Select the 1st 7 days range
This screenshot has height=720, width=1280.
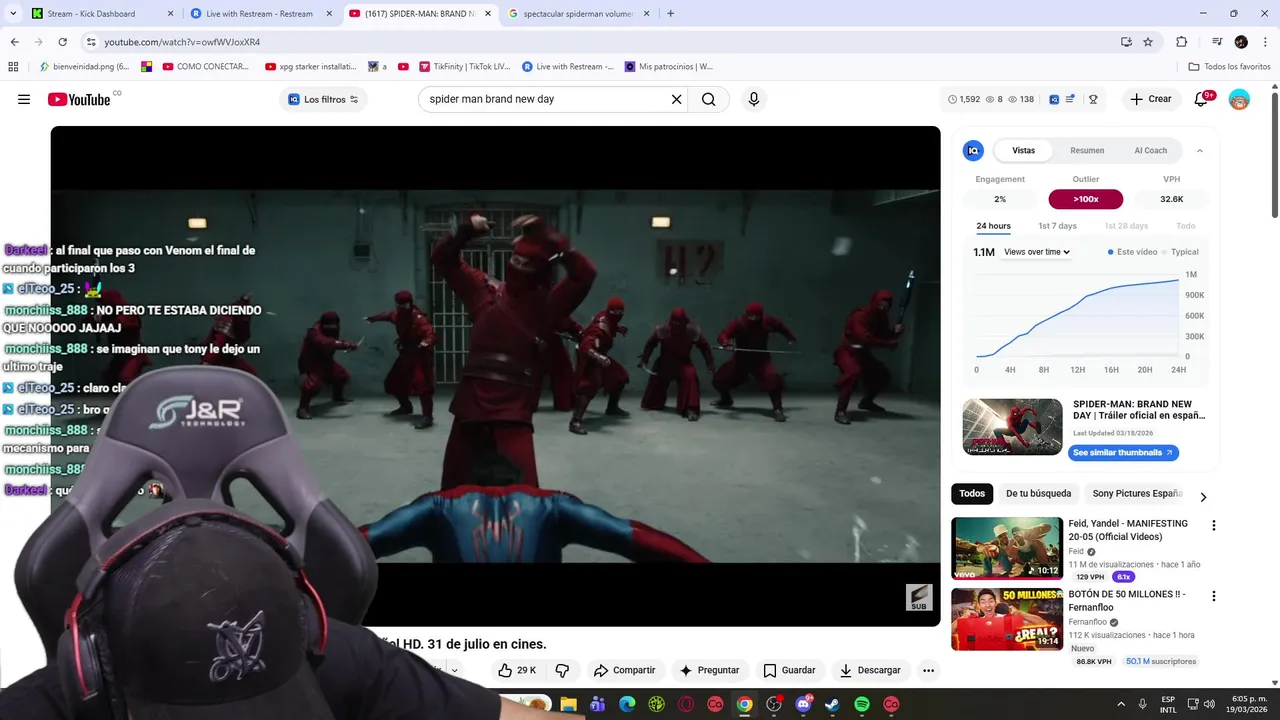(1057, 226)
